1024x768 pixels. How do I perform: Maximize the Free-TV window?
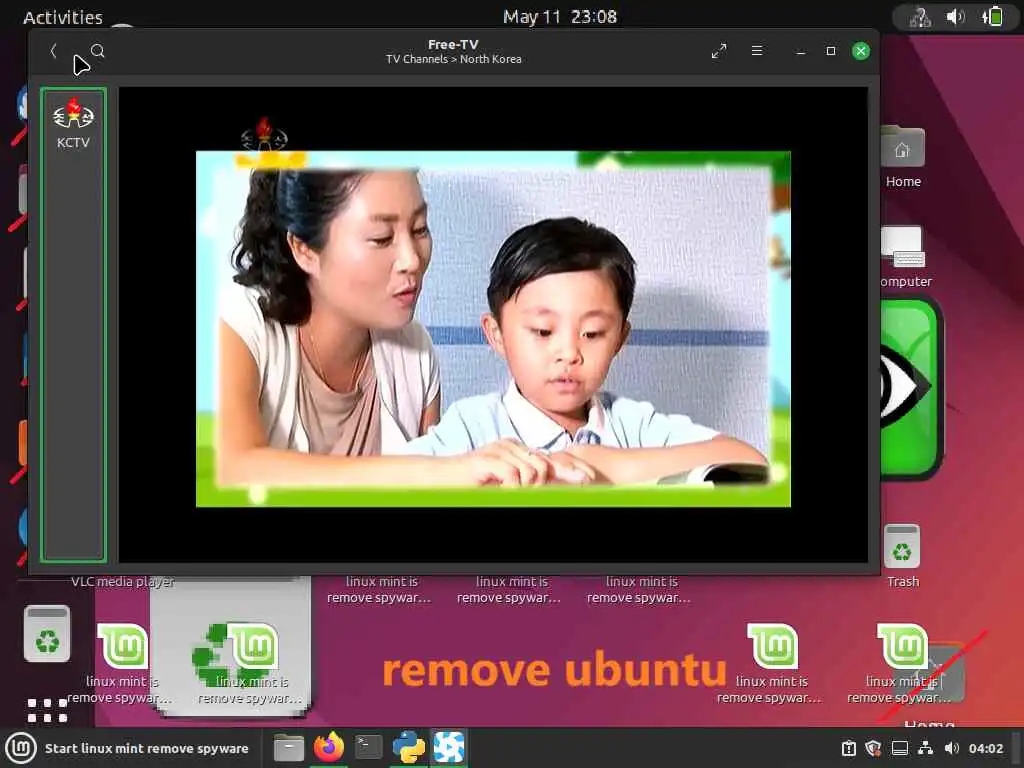click(831, 51)
